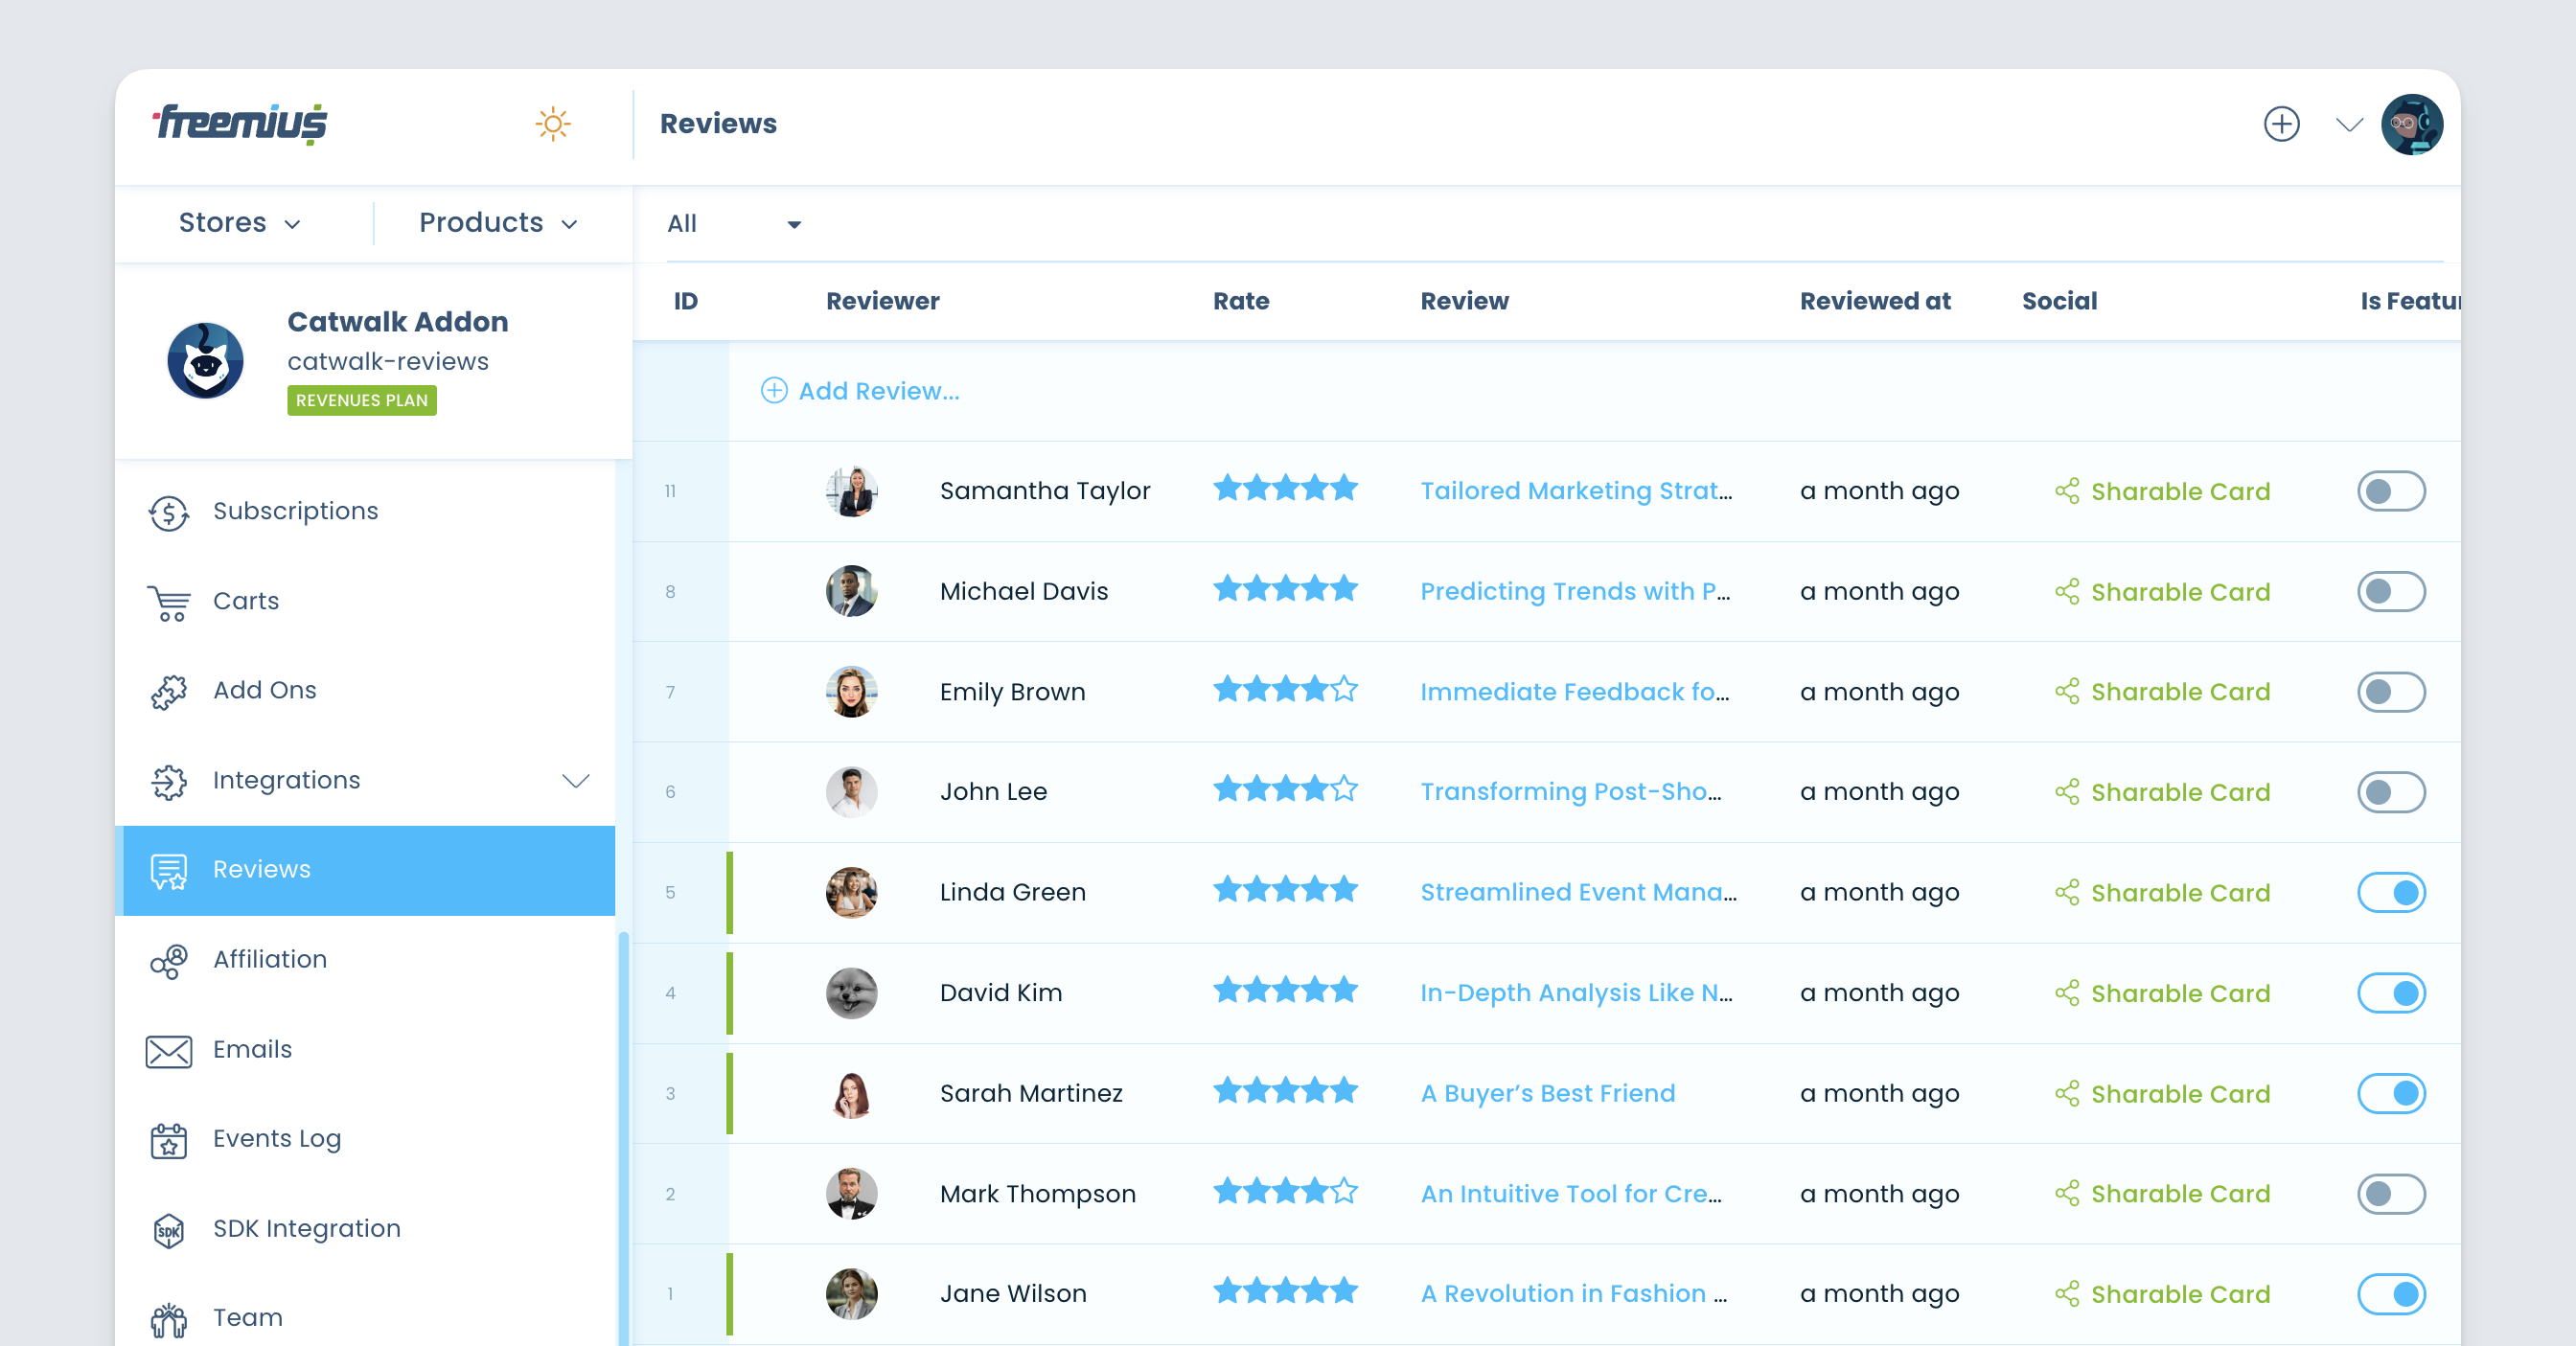2576x1346 pixels.
Task: Expand the Stores dropdown menu
Action: click(x=239, y=223)
